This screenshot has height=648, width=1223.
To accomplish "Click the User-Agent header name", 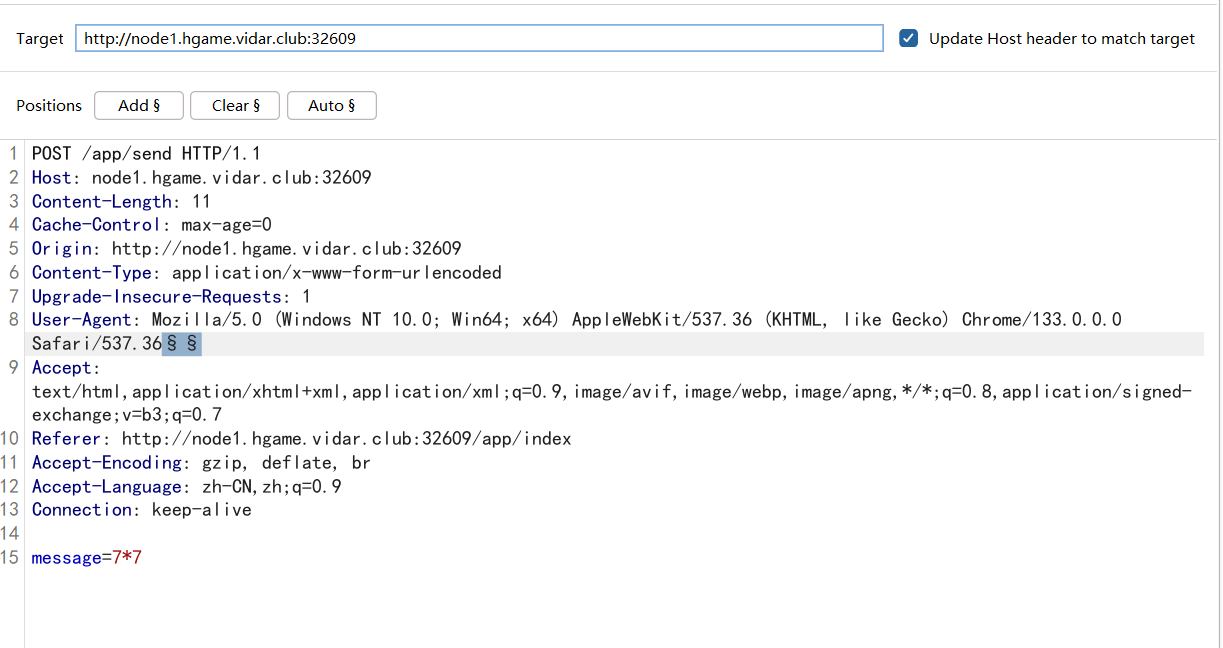I will pyautogui.click(x=81, y=320).
